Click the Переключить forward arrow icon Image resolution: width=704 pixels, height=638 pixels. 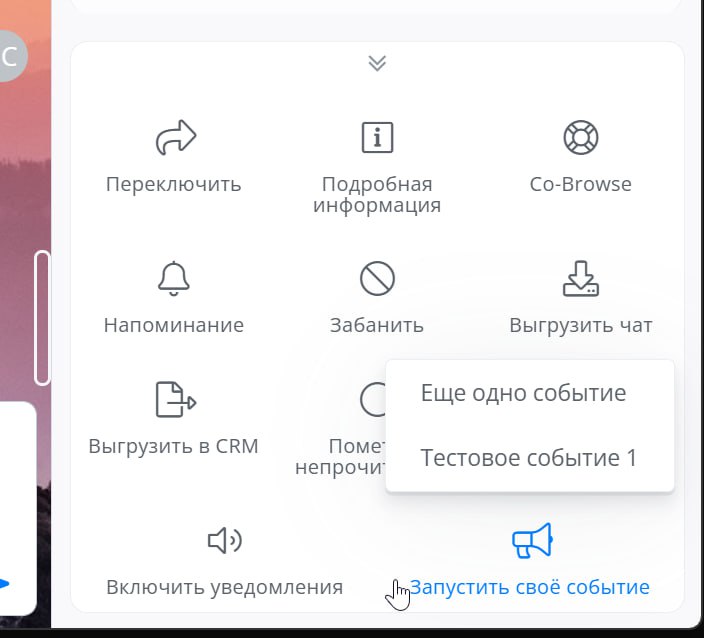[176, 137]
